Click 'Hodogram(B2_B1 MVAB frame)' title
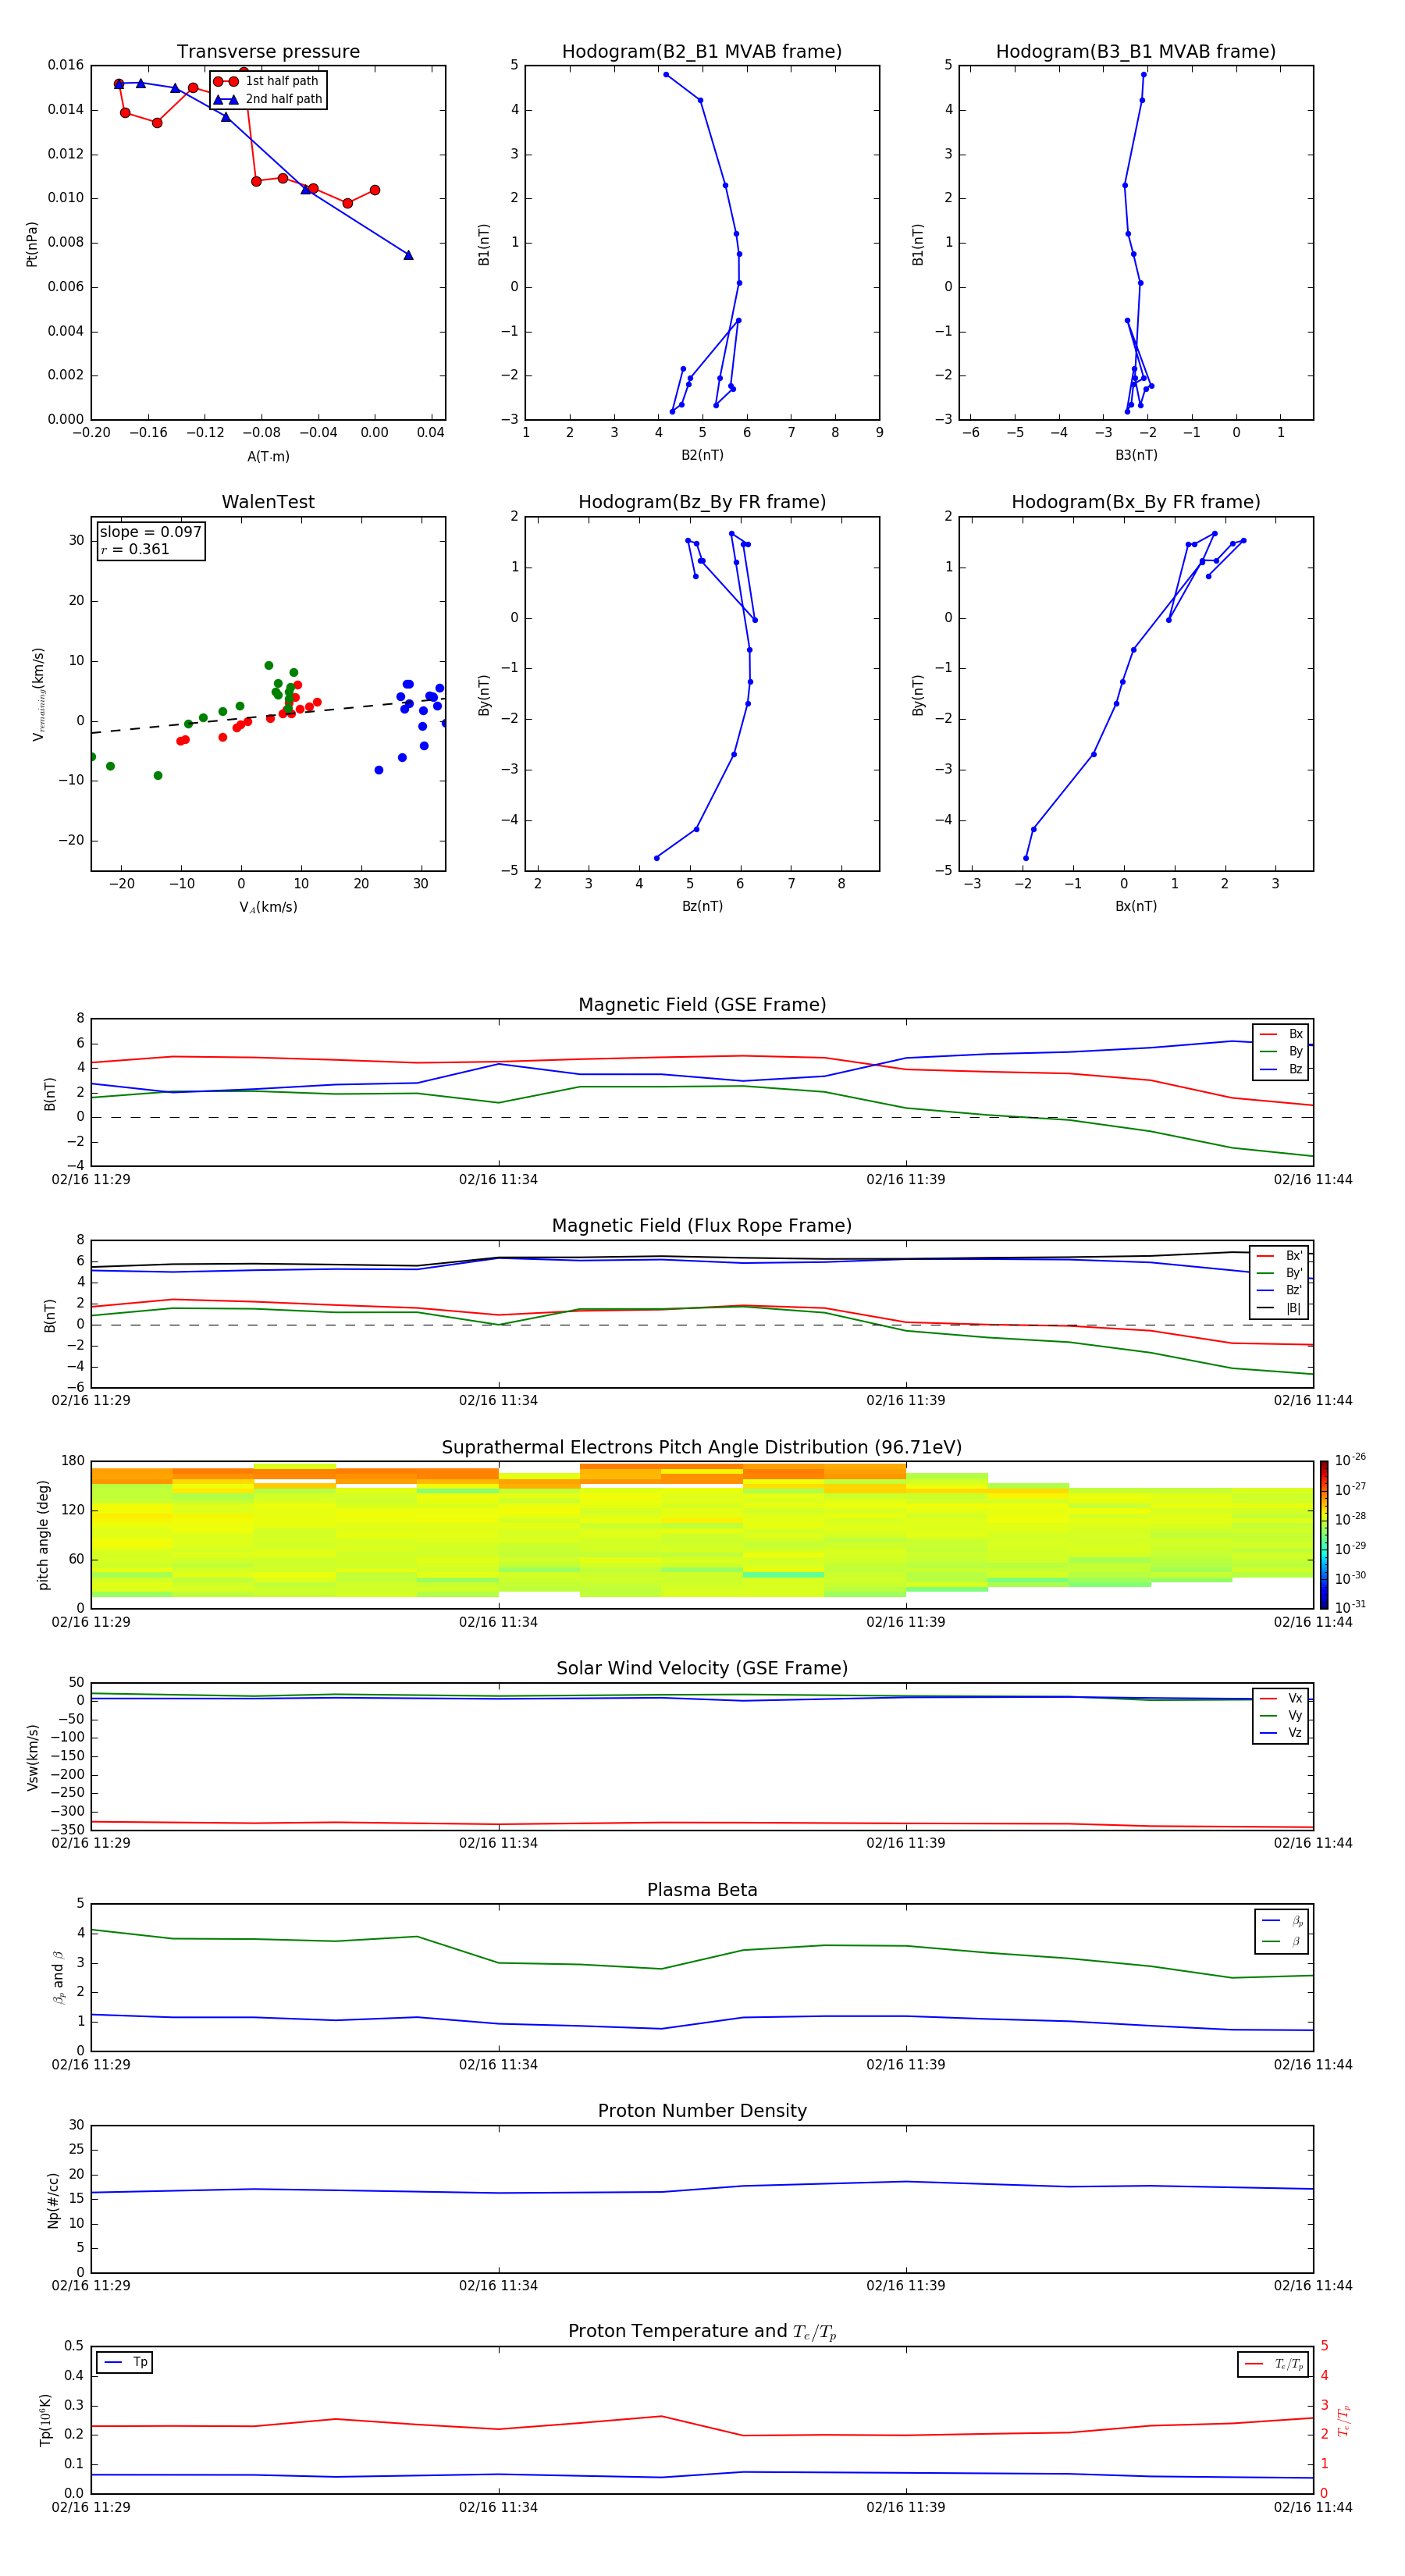Screen dimensions: 1405x2576 point(702,51)
